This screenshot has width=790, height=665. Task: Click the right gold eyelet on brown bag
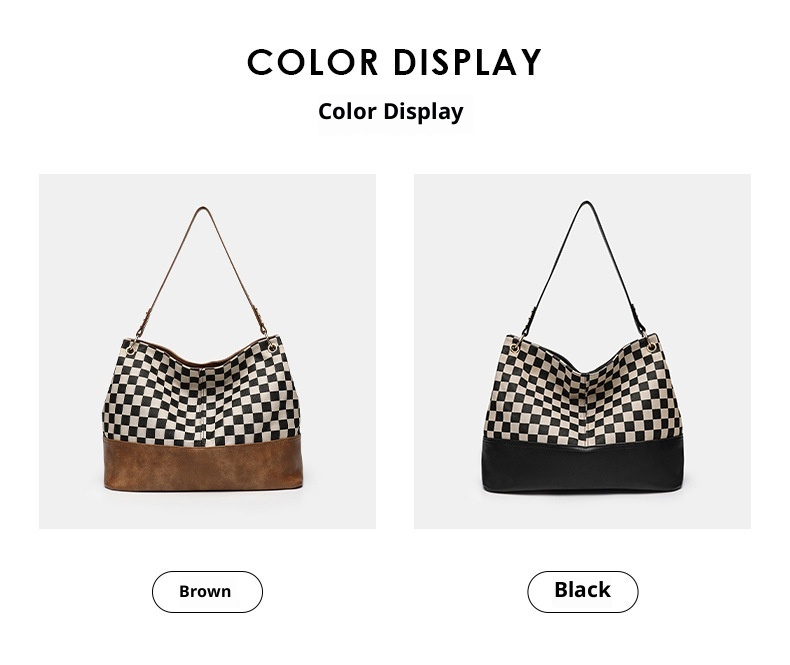pos(273,348)
